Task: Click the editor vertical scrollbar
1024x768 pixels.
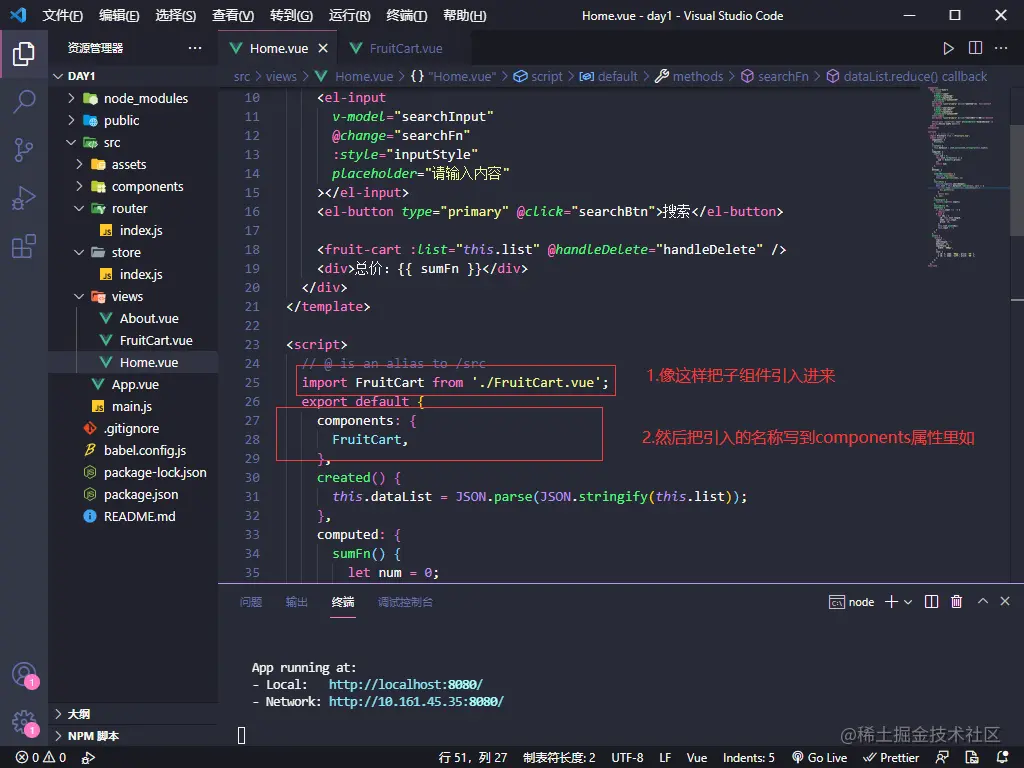Action: (1017, 180)
